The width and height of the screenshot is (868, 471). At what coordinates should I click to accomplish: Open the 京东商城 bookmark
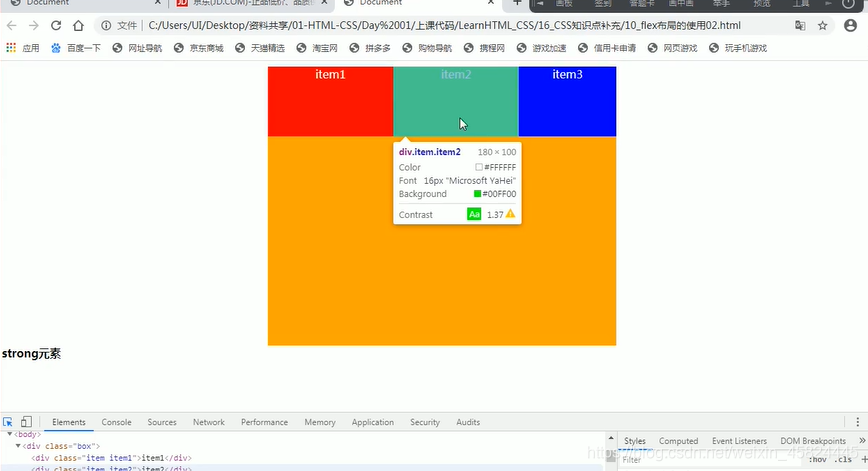pos(199,48)
